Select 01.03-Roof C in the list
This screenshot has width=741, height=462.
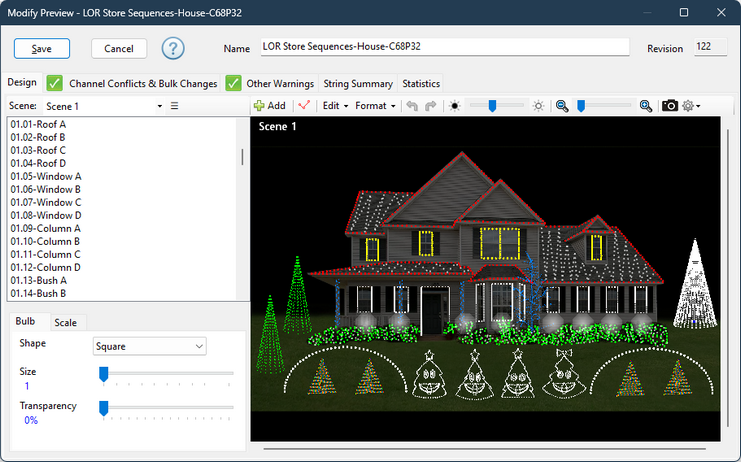38,150
